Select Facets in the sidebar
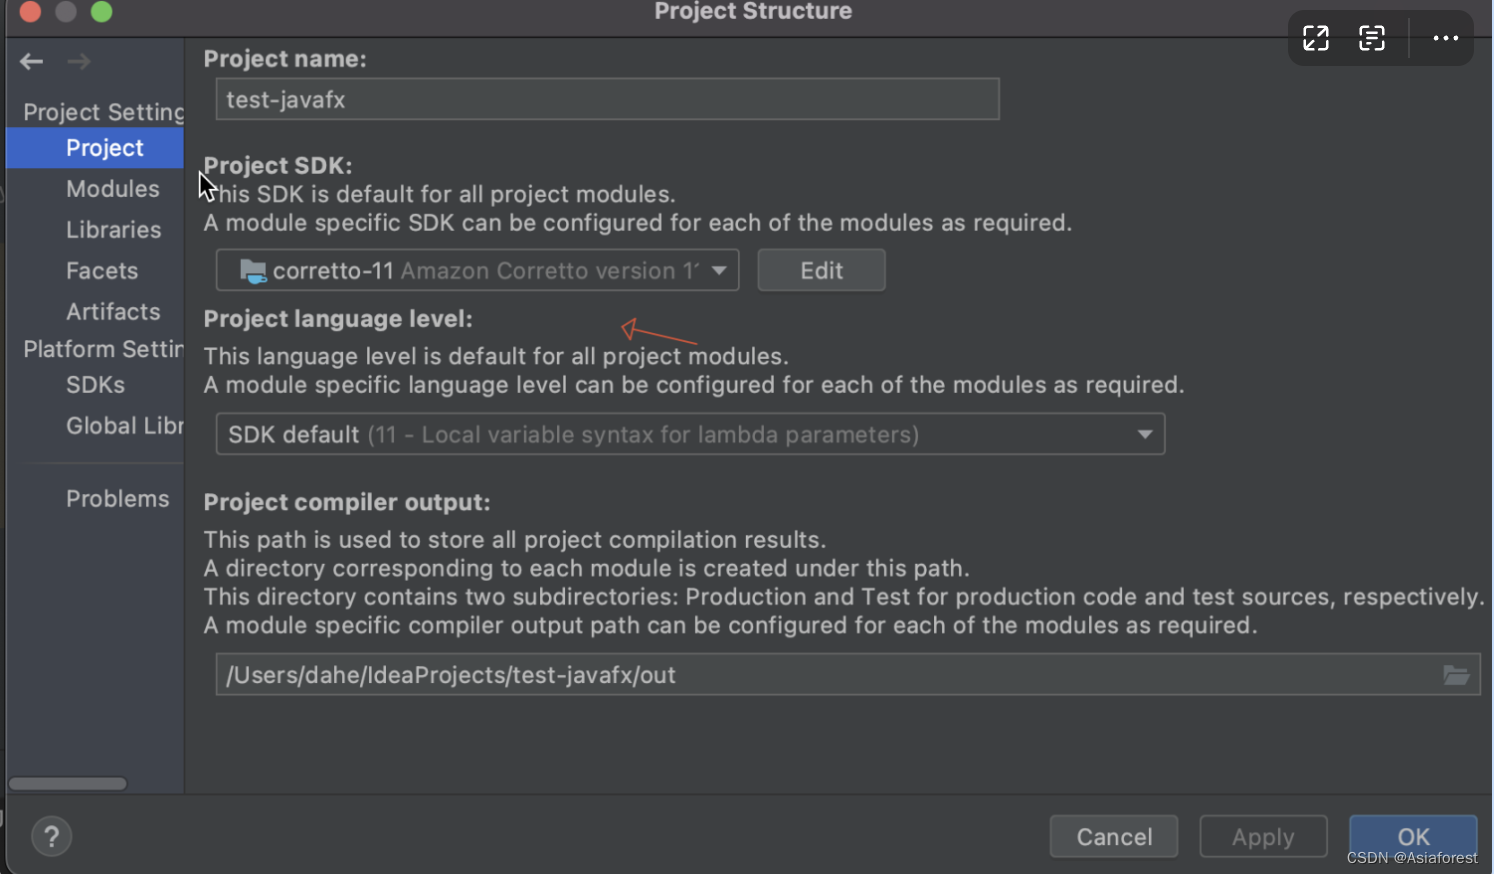 [x=102, y=270]
